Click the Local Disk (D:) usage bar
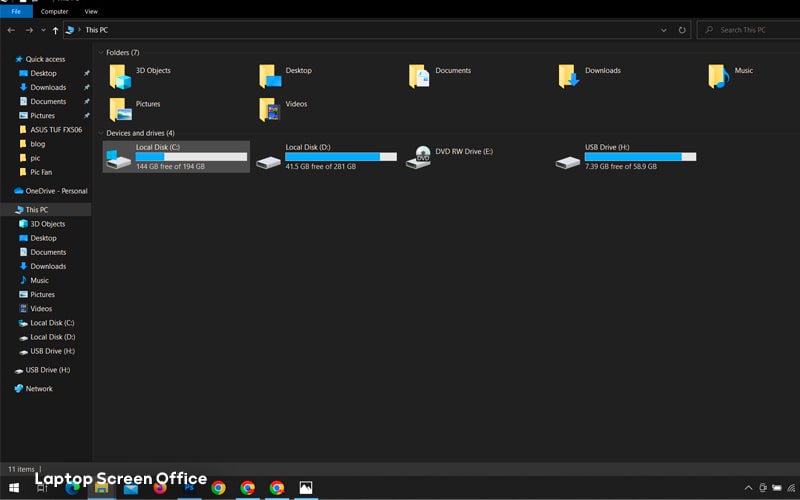Viewport: 800px width, 500px height. [x=341, y=157]
